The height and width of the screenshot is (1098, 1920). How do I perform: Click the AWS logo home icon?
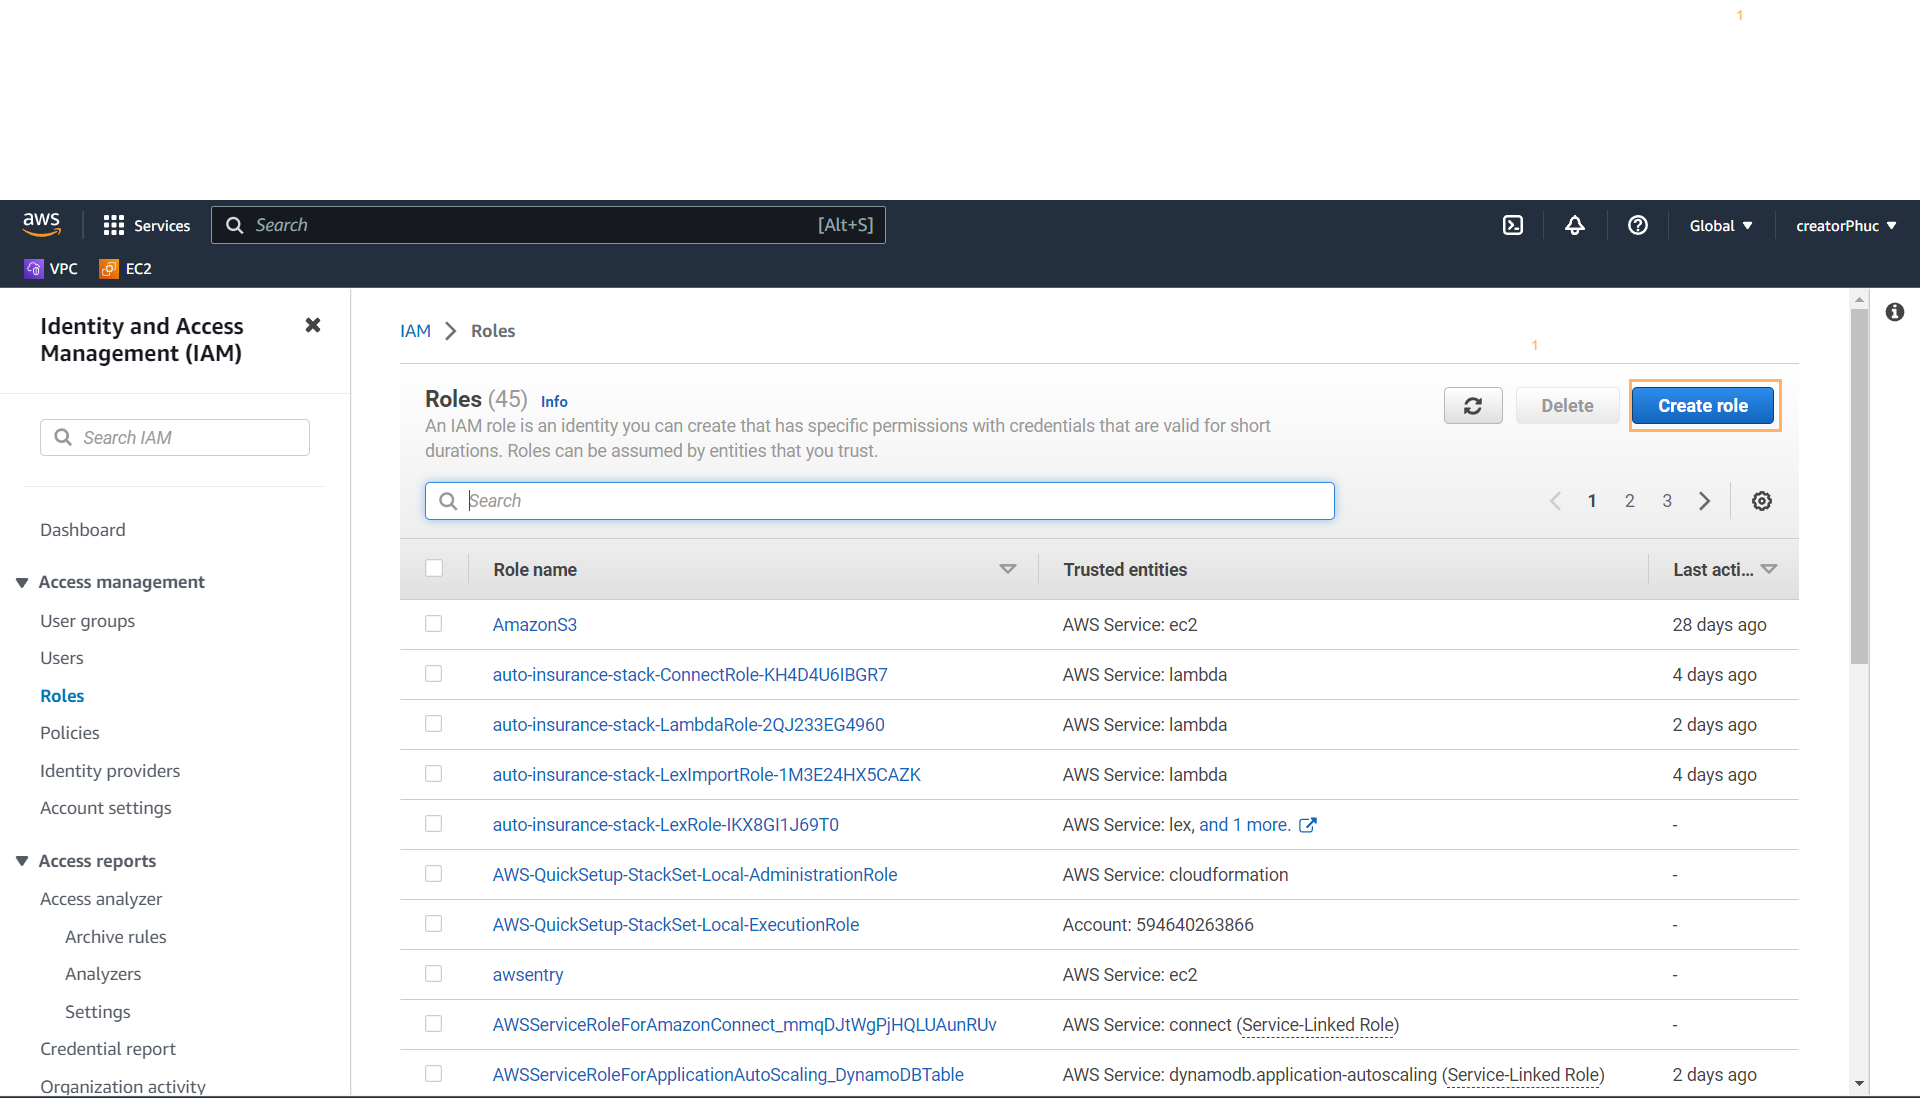coord(41,225)
